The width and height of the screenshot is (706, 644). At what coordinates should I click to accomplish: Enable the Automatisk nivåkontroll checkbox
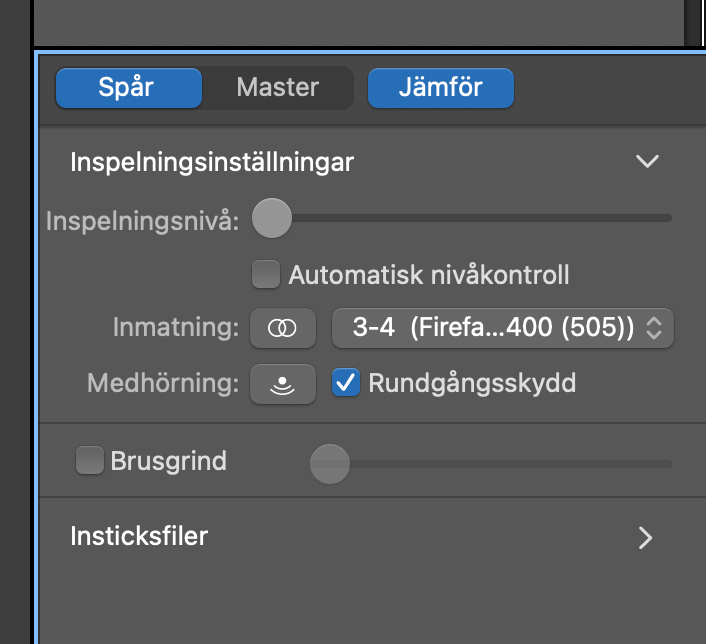pos(265,274)
